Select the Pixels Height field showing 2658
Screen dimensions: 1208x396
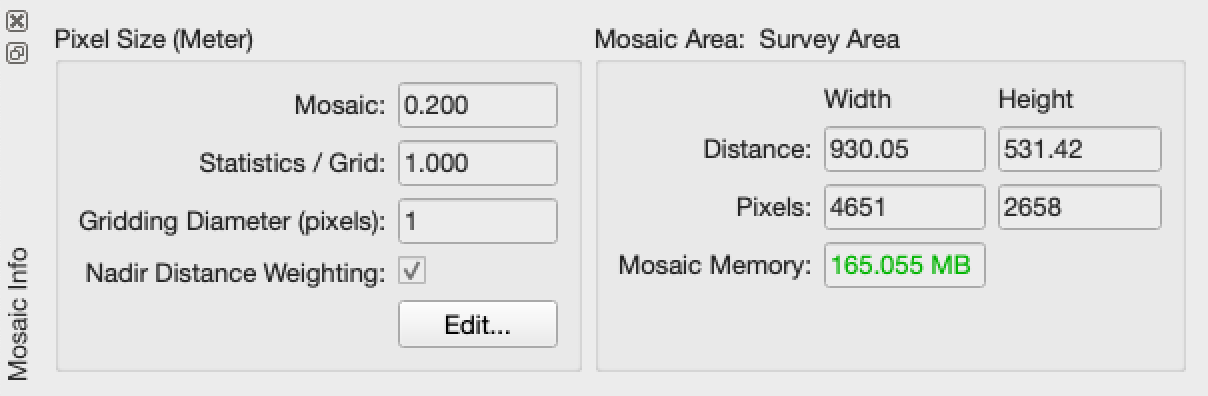1080,207
